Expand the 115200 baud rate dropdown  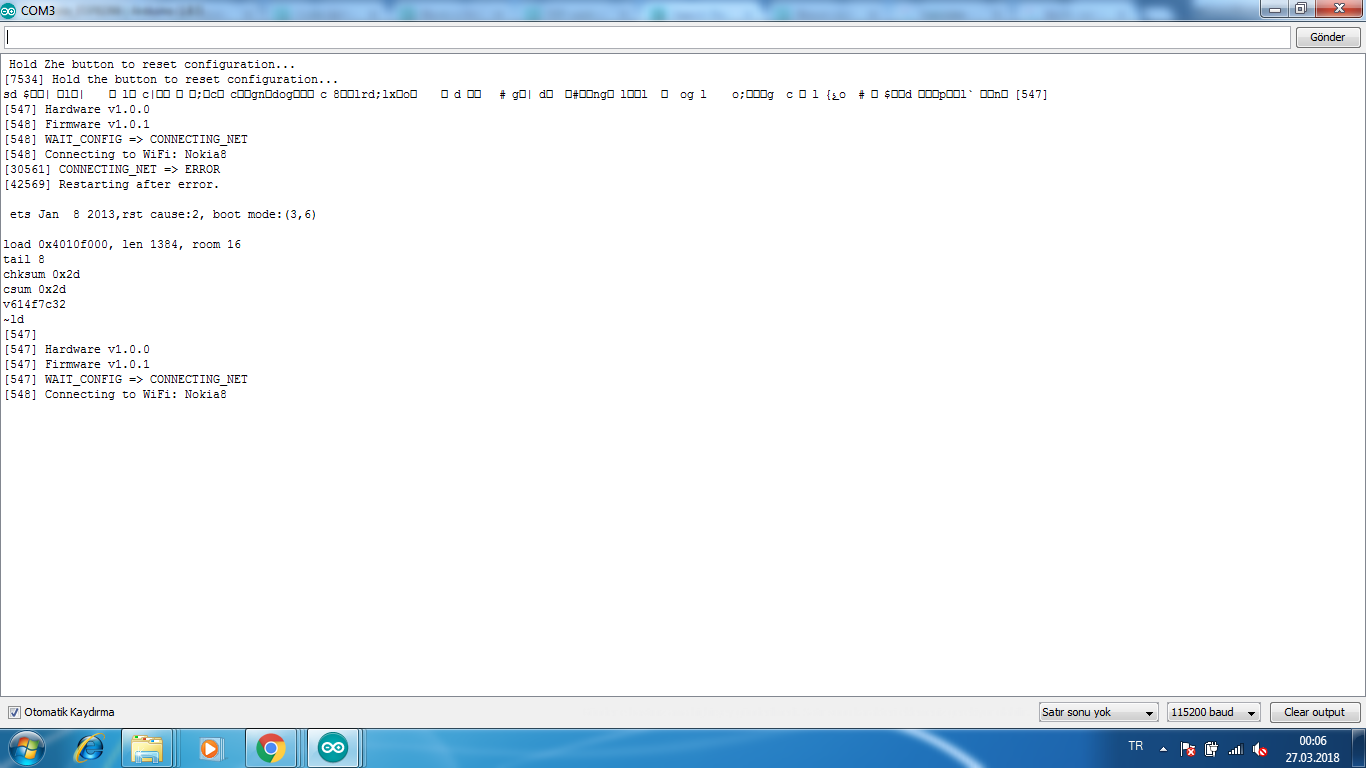[x=1213, y=712]
